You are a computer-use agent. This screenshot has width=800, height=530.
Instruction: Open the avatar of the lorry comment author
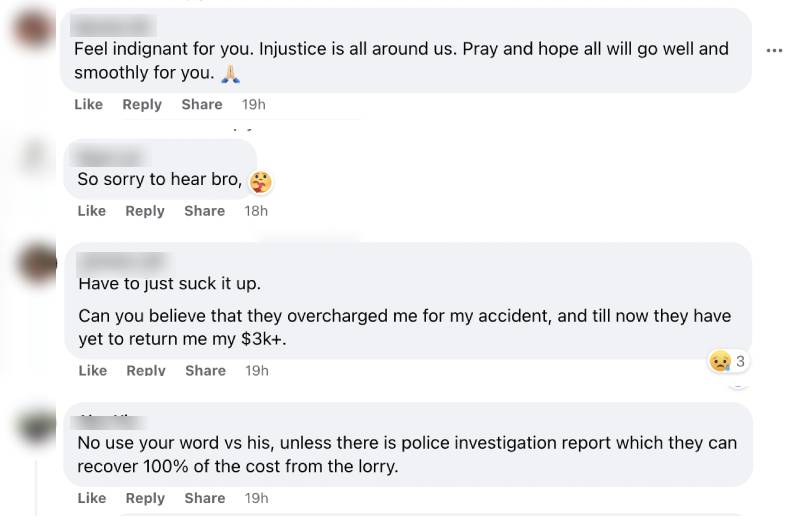coord(39,425)
